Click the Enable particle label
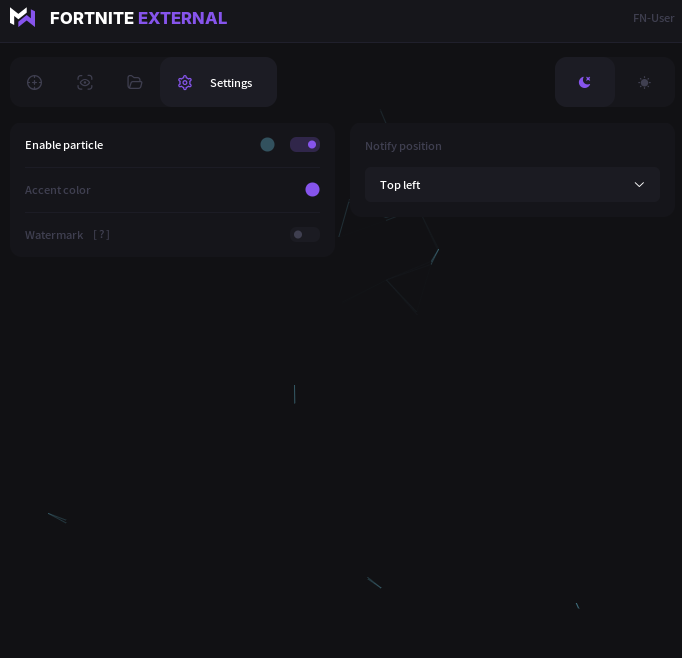 tap(64, 145)
